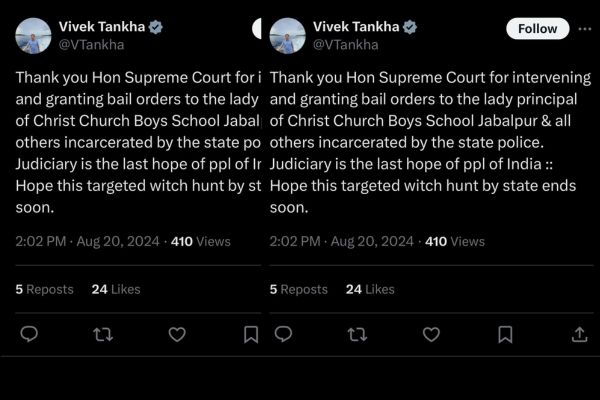
Task: Follow Vivek Tankha
Action: point(537,28)
